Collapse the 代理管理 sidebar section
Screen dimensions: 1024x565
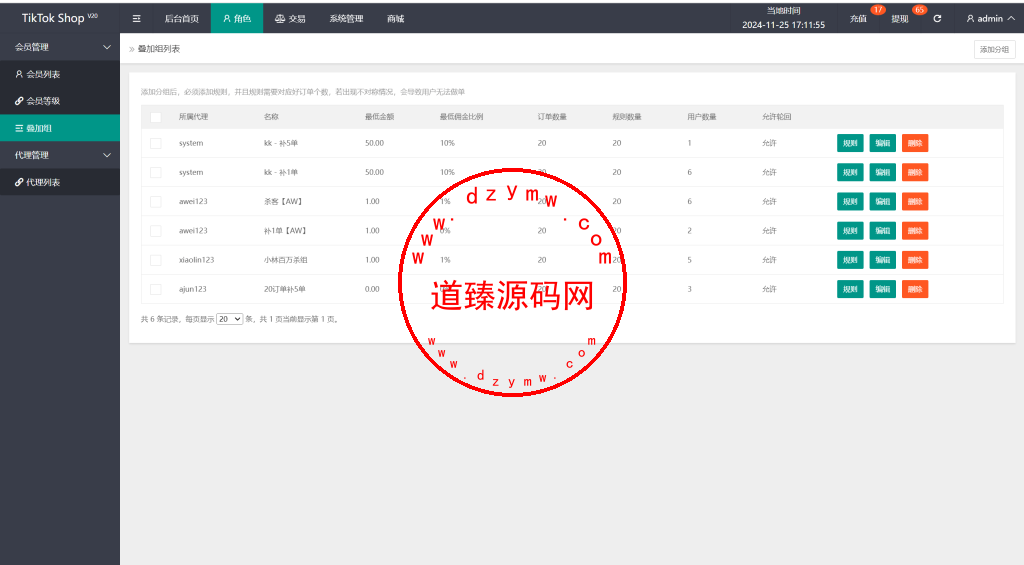click(60, 155)
